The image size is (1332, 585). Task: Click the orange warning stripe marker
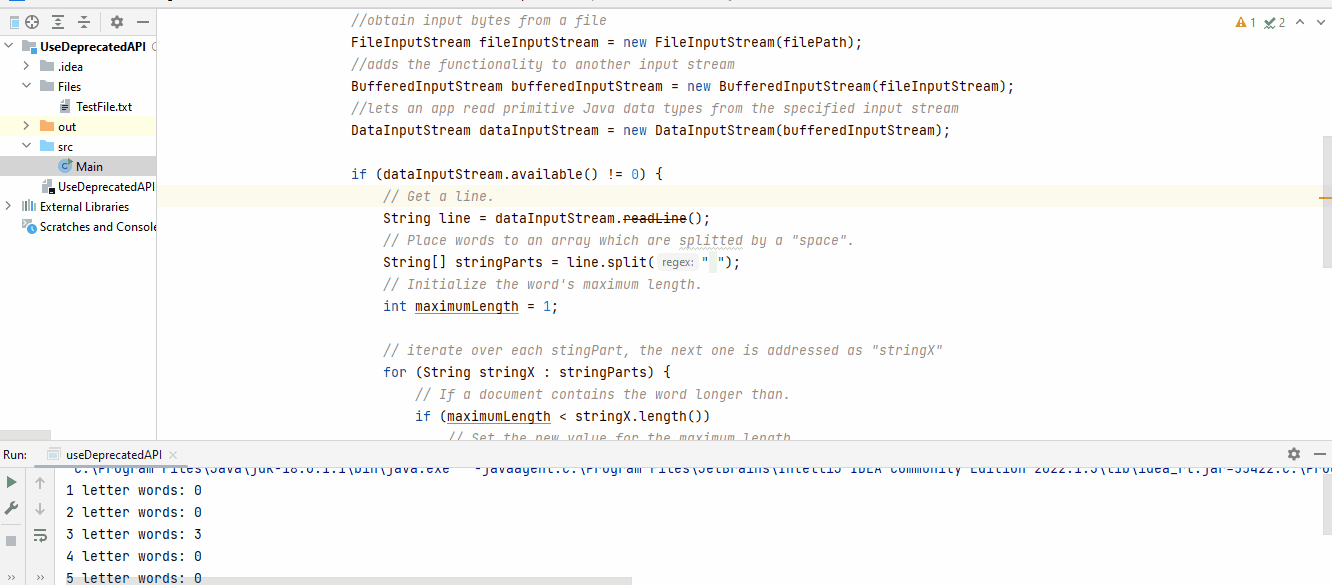[1325, 198]
